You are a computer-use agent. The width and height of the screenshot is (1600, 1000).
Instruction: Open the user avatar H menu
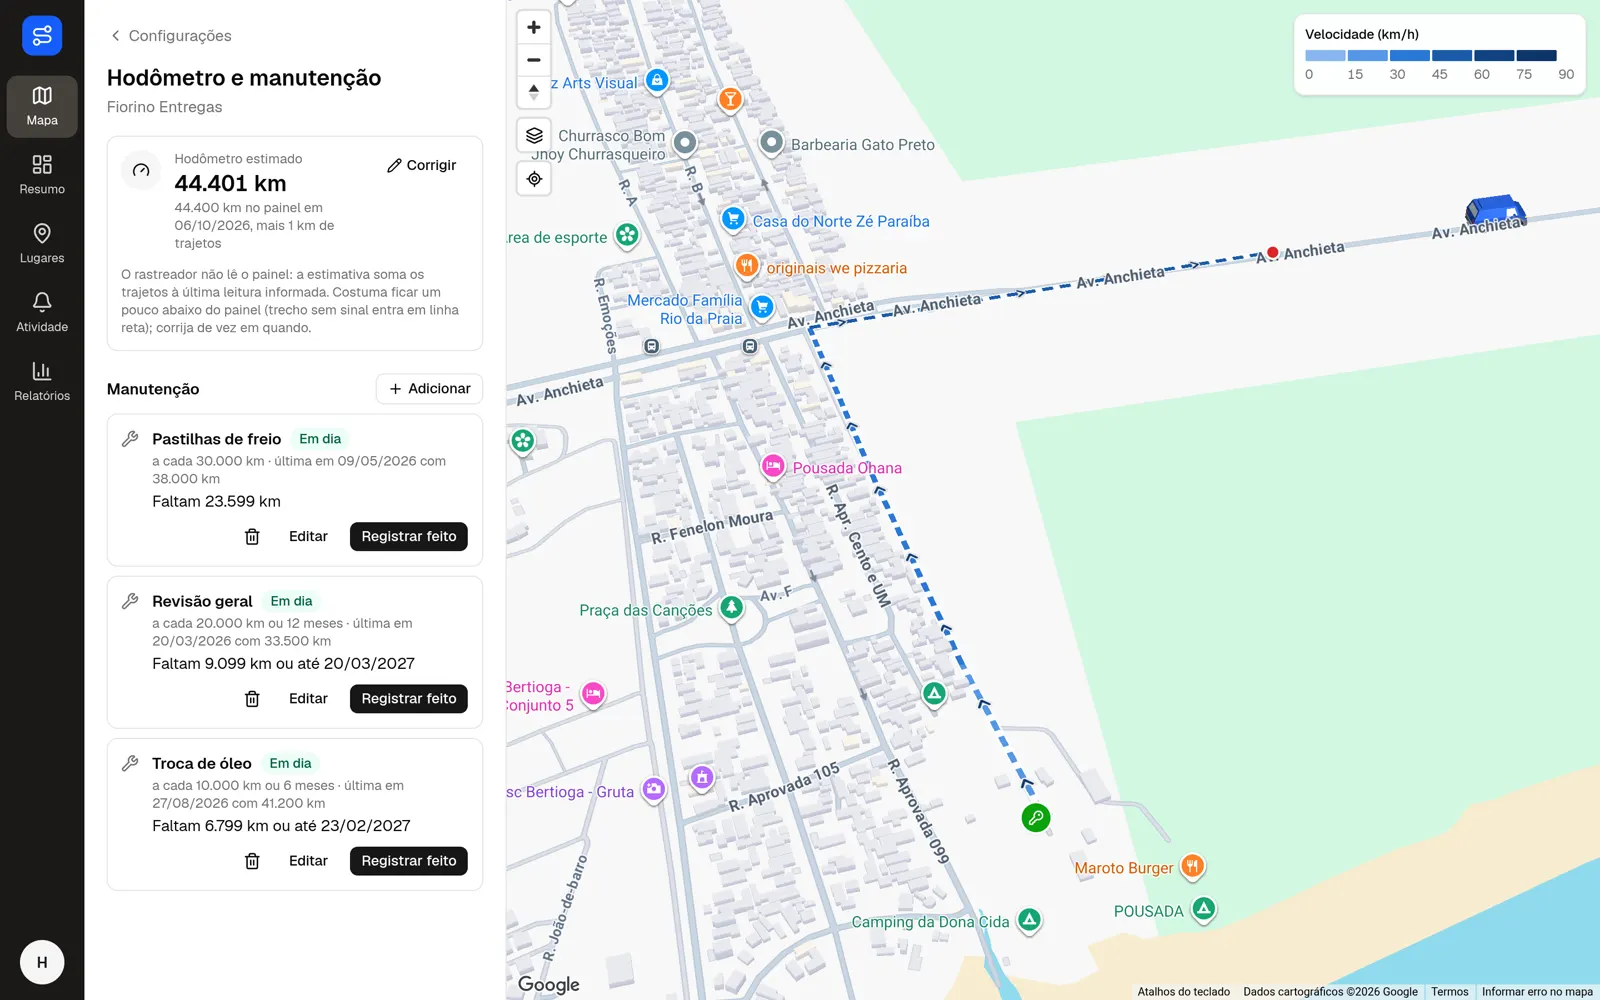pyautogui.click(x=42, y=962)
